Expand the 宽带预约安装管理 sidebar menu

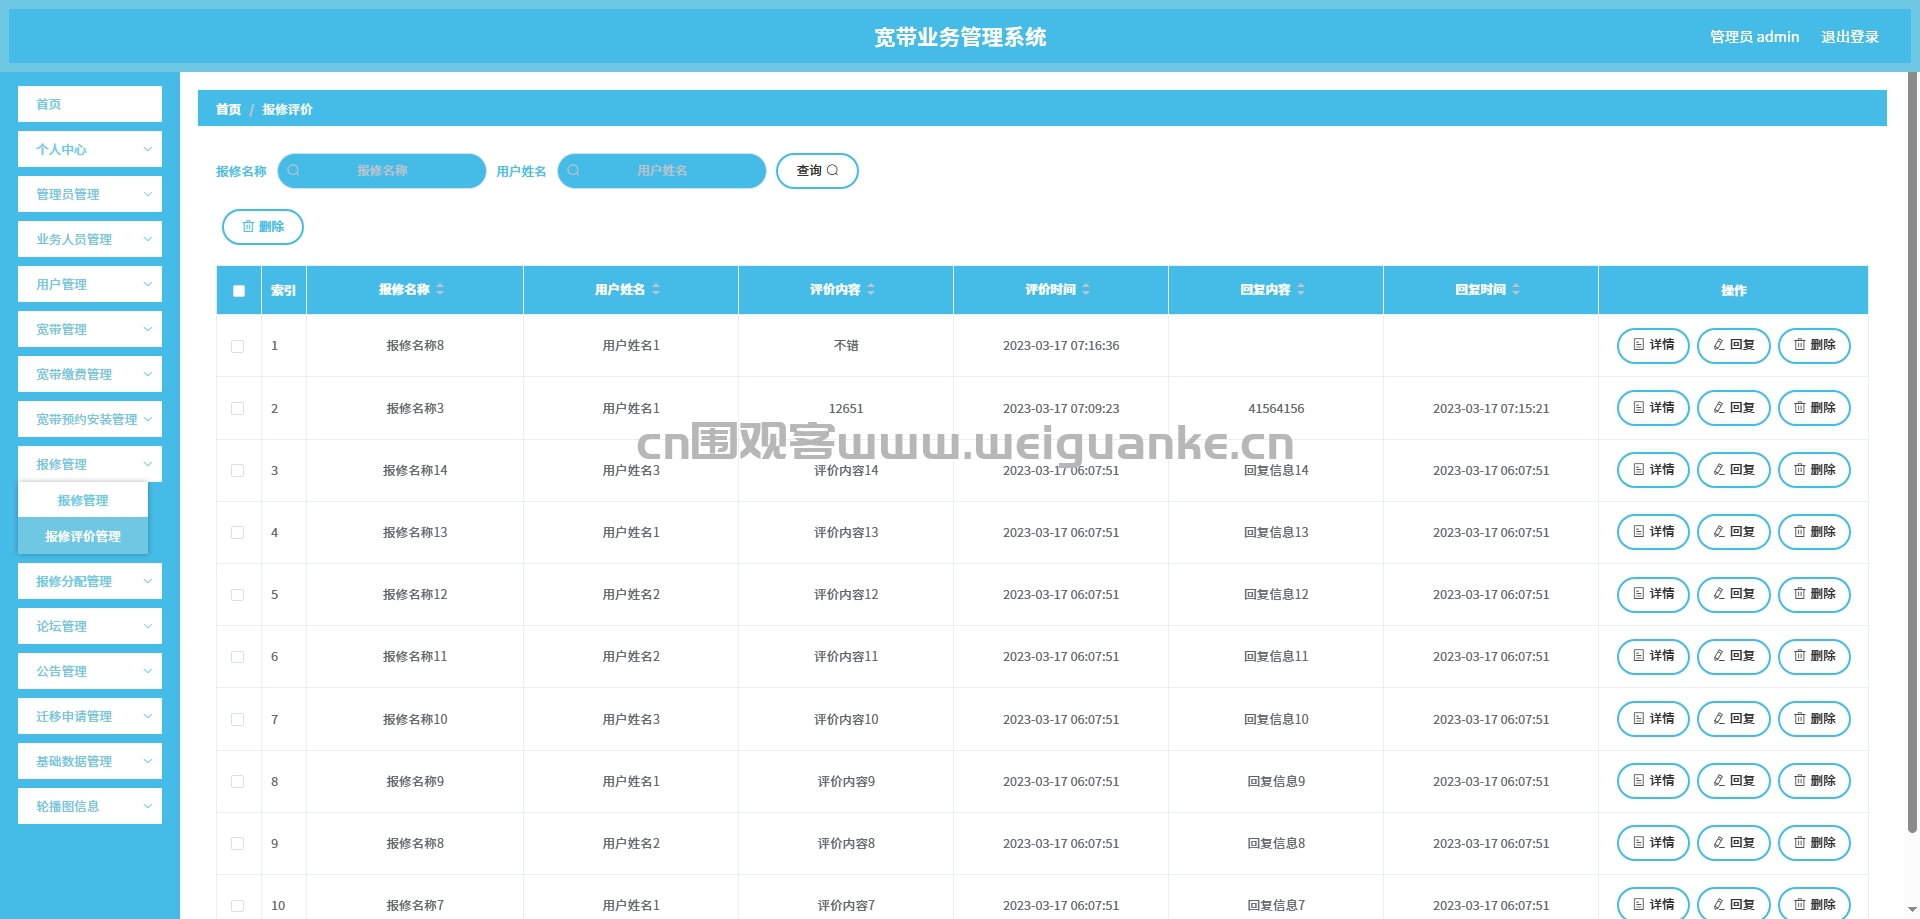(x=90, y=419)
